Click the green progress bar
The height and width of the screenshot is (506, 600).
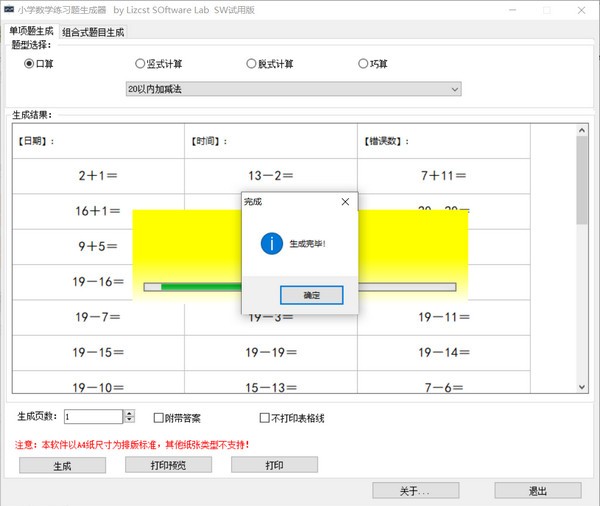[200, 287]
